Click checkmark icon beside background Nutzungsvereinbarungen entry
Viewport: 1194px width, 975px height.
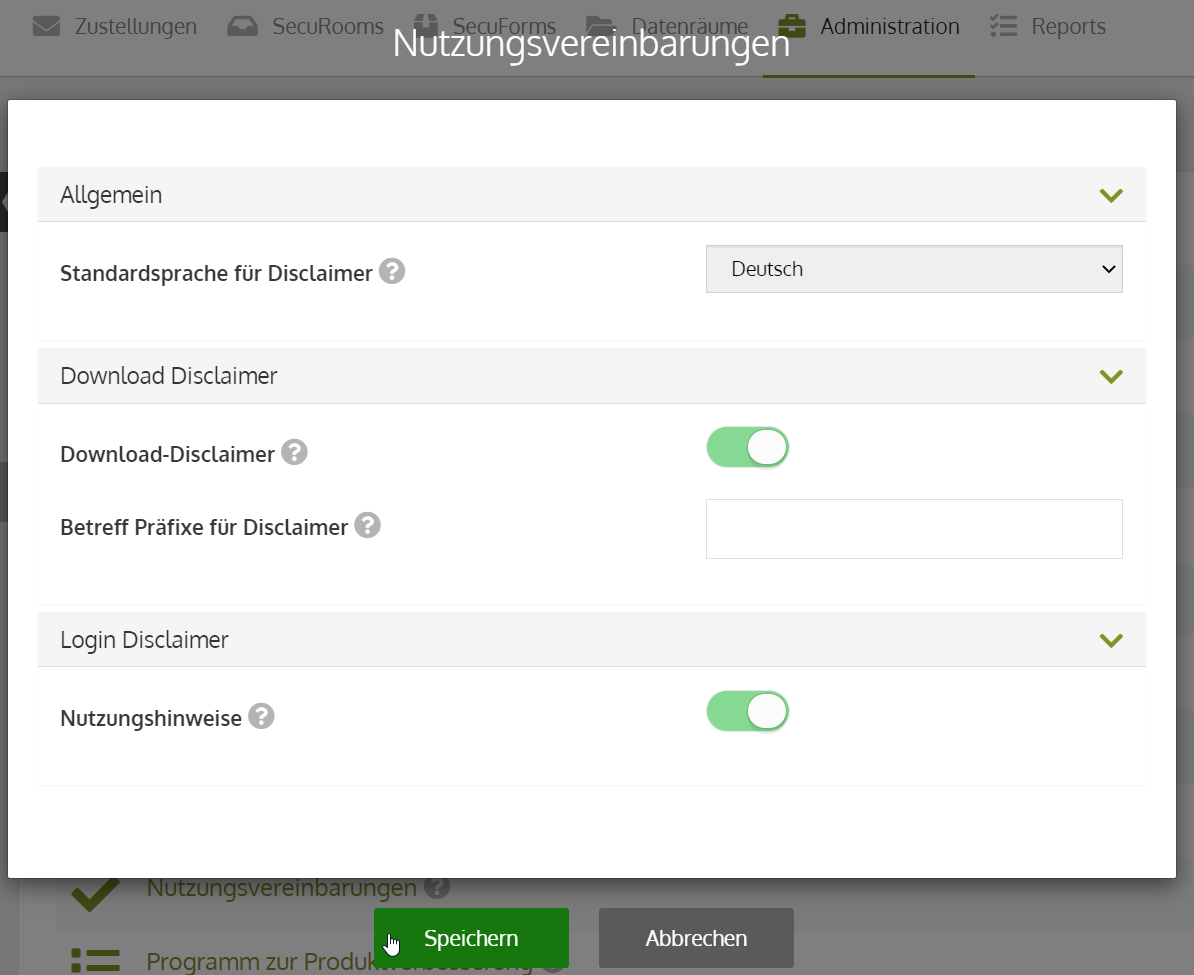[95, 894]
